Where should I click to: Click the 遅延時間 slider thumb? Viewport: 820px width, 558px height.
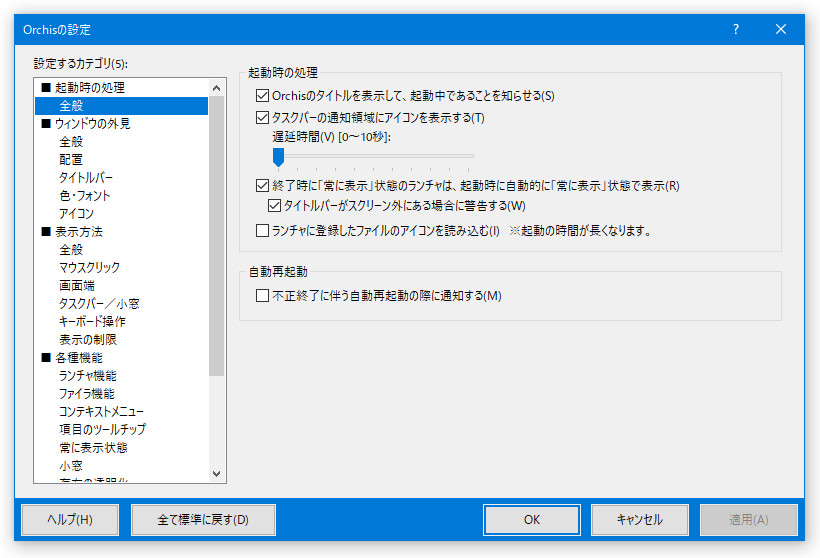coord(278,157)
